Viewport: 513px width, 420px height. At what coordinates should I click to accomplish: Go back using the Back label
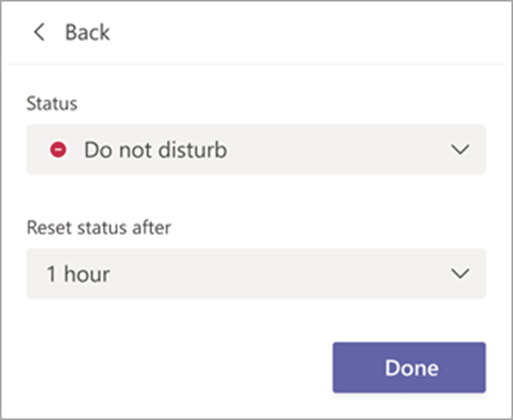(x=87, y=32)
